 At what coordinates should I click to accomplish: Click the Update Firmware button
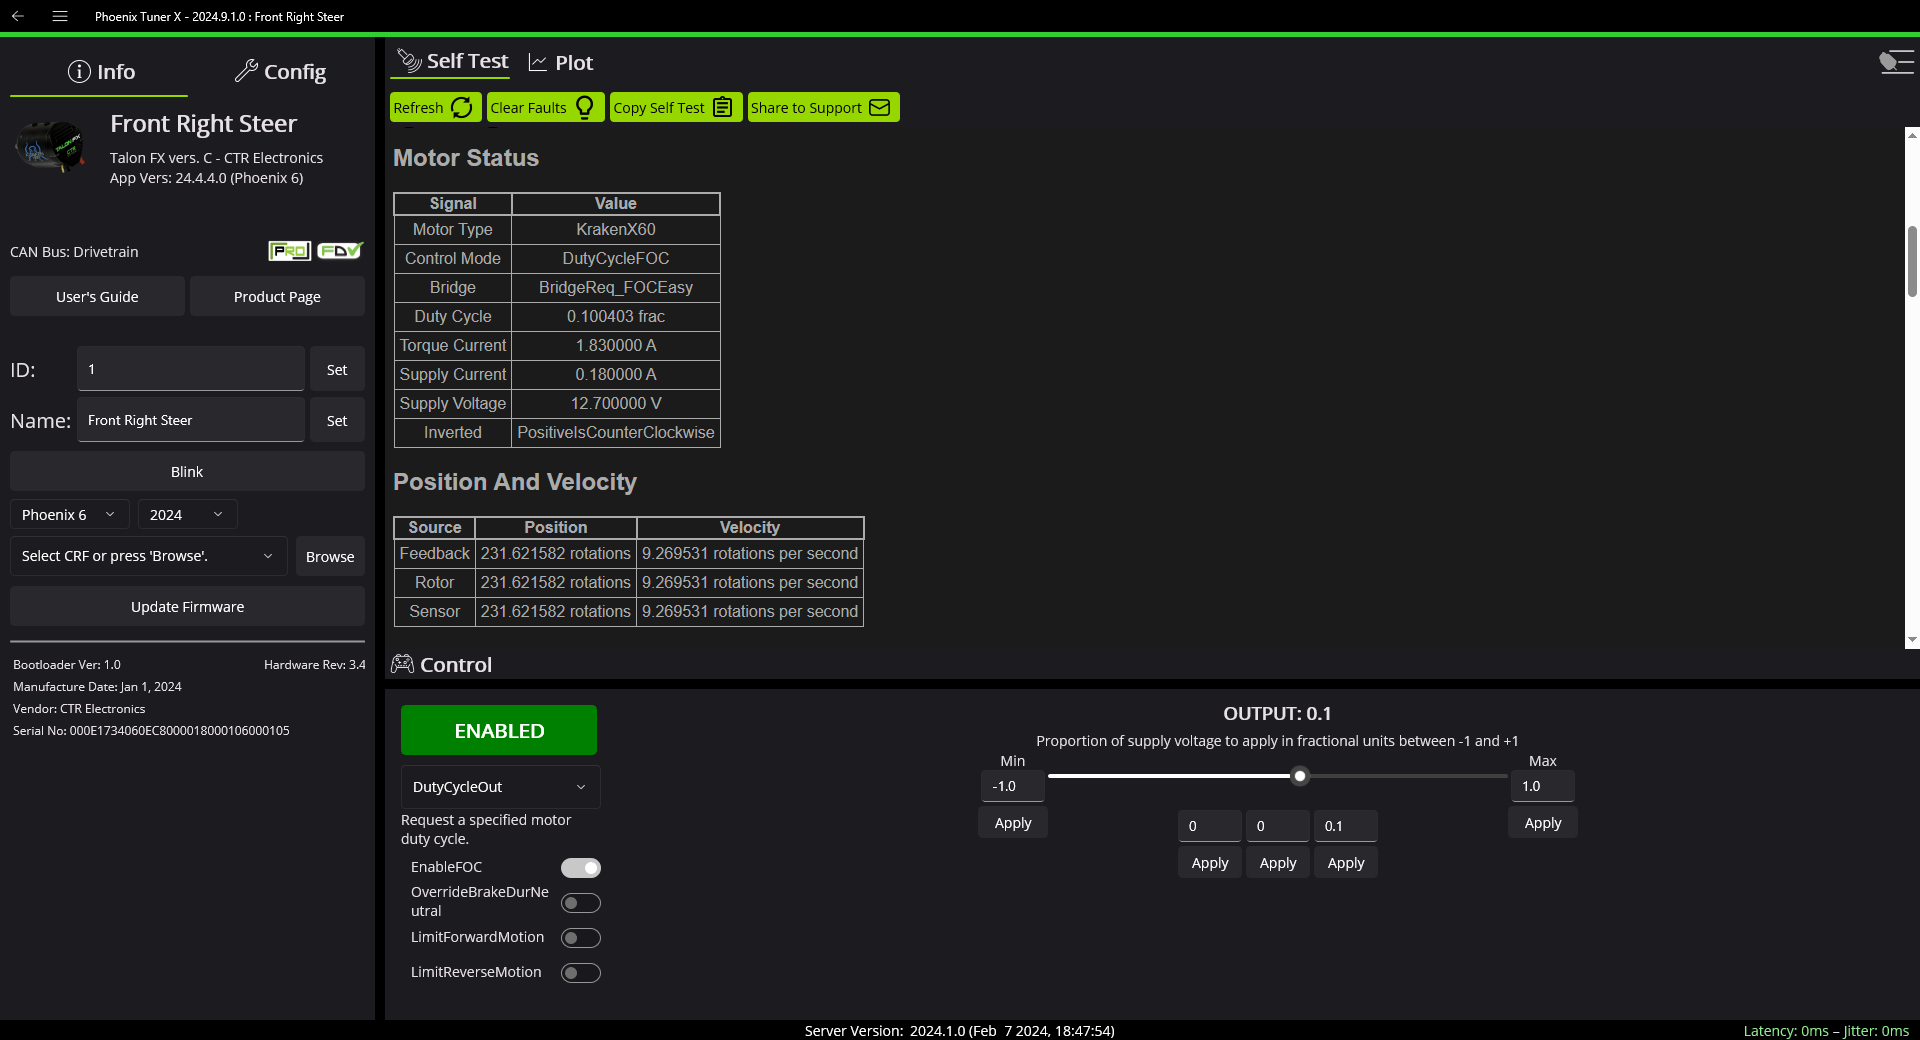(186, 606)
